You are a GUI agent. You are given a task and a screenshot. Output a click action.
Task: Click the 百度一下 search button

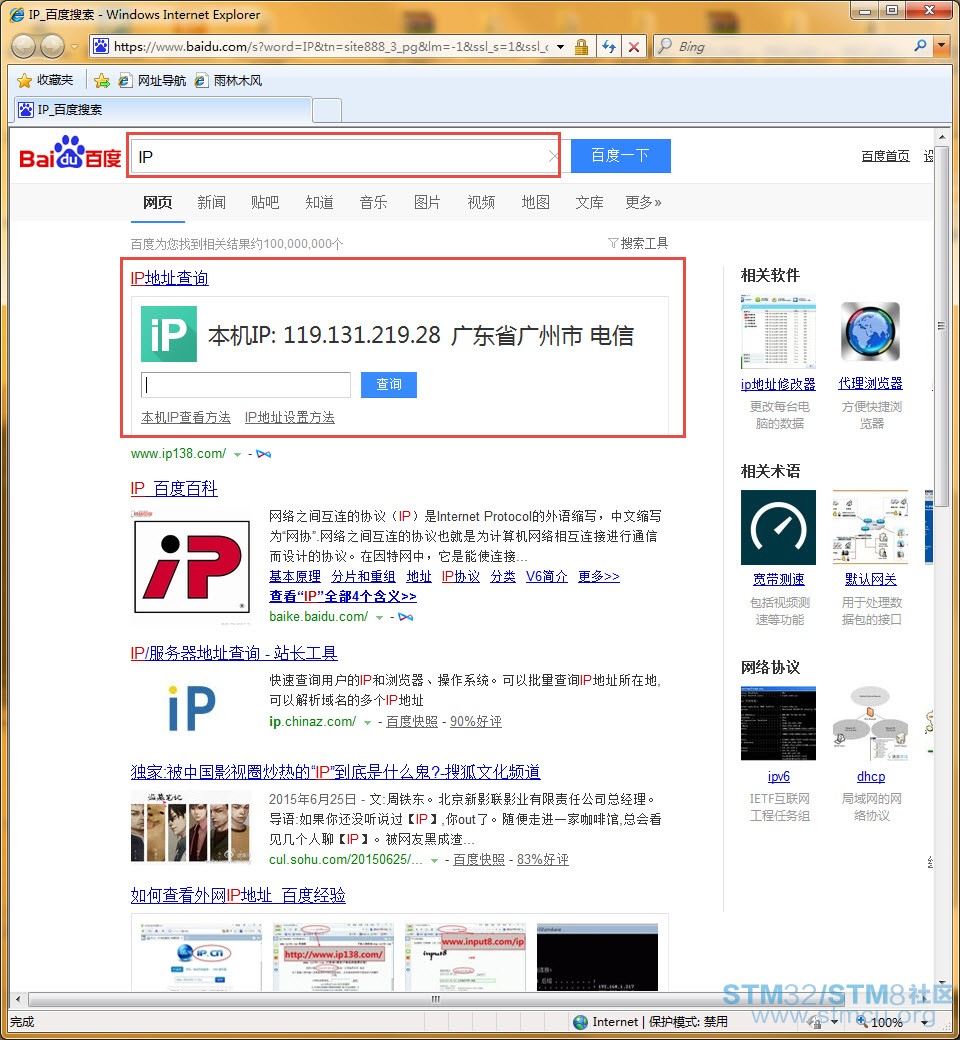620,156
